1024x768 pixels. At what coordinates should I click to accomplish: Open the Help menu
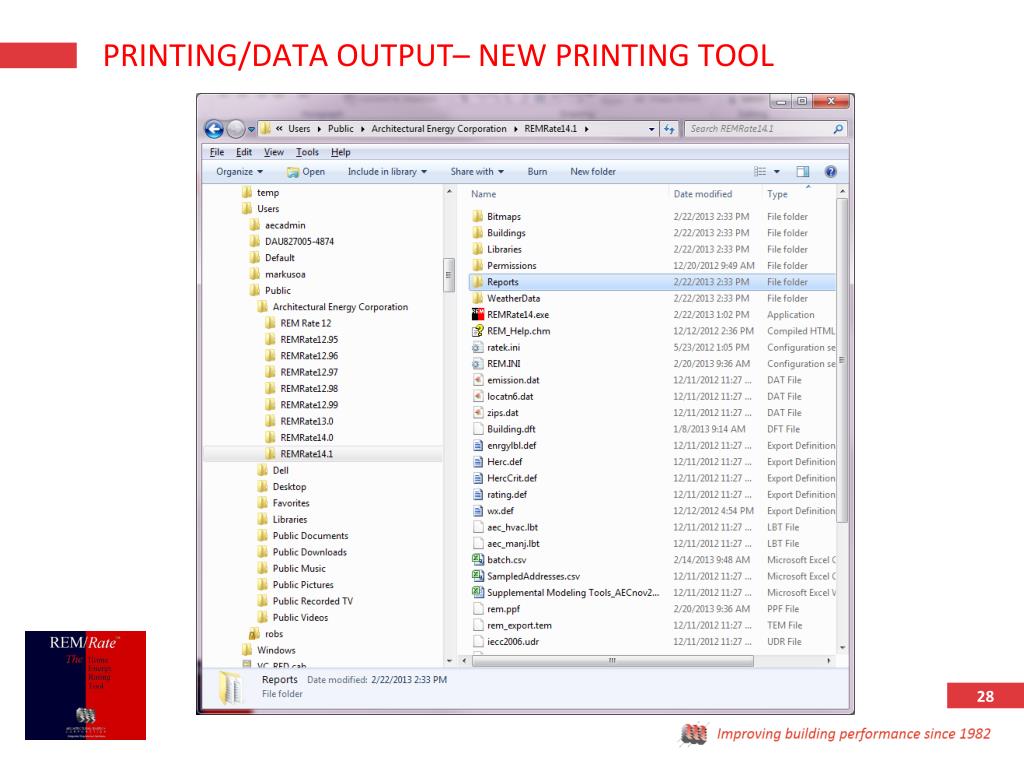tap(340, 152)
